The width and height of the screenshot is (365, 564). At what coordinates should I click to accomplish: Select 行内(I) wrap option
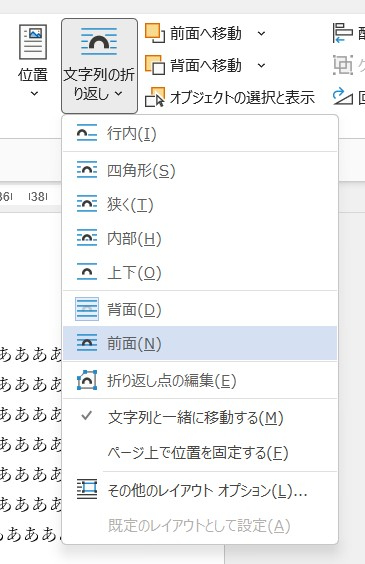point(200,134)
